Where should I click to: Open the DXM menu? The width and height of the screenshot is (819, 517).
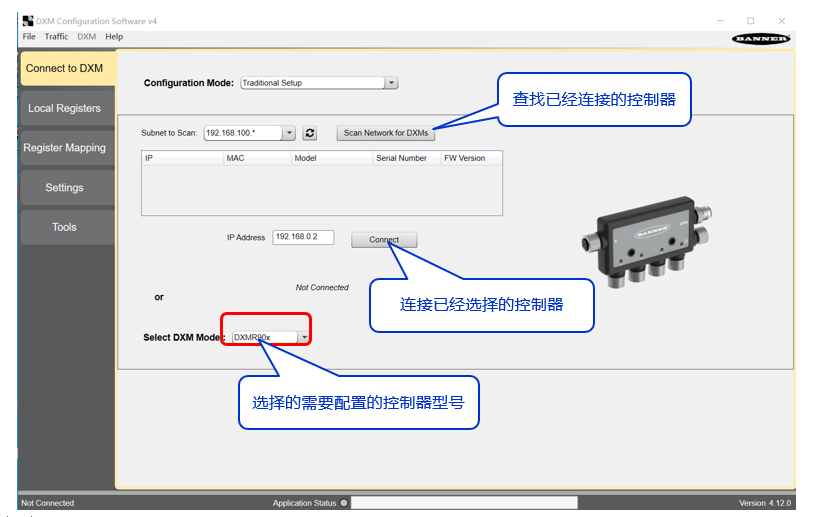click(x=87, y=37)
